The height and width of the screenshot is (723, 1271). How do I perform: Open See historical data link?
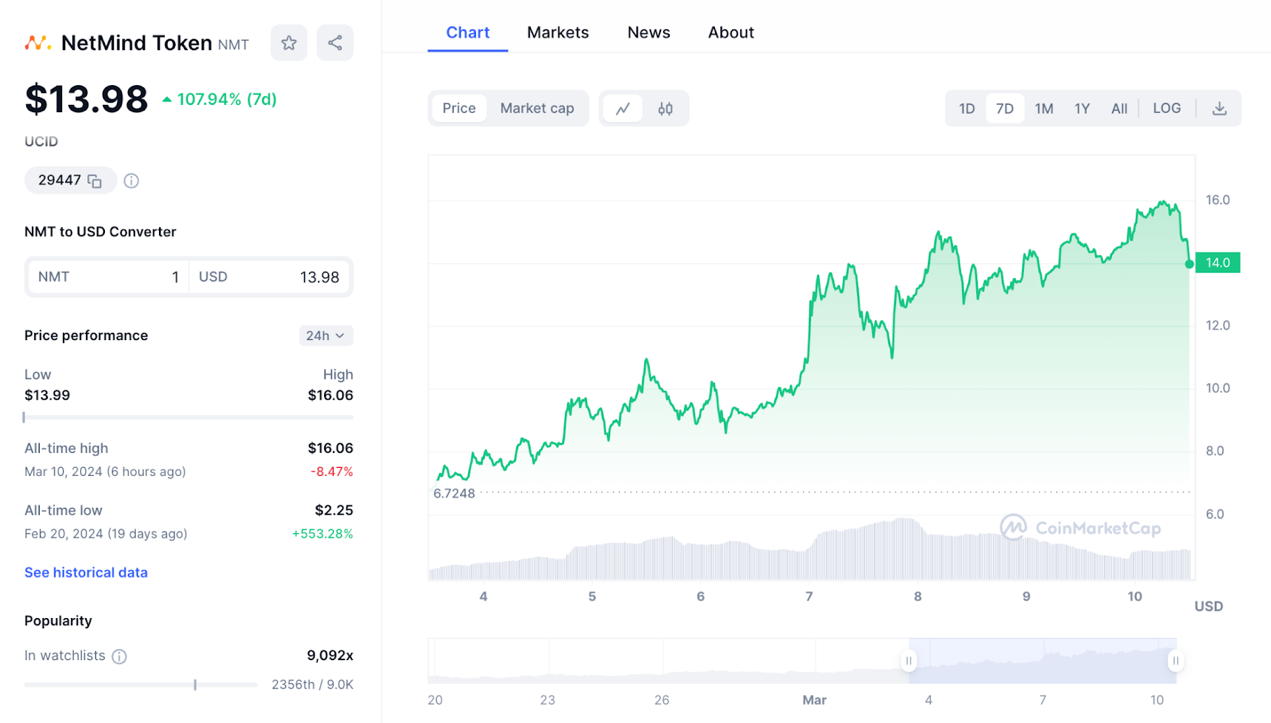(x=86, y=573)
